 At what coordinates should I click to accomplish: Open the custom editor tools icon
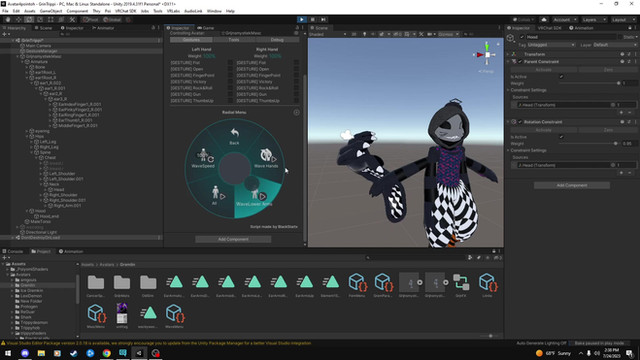click(x=72, y=19)
